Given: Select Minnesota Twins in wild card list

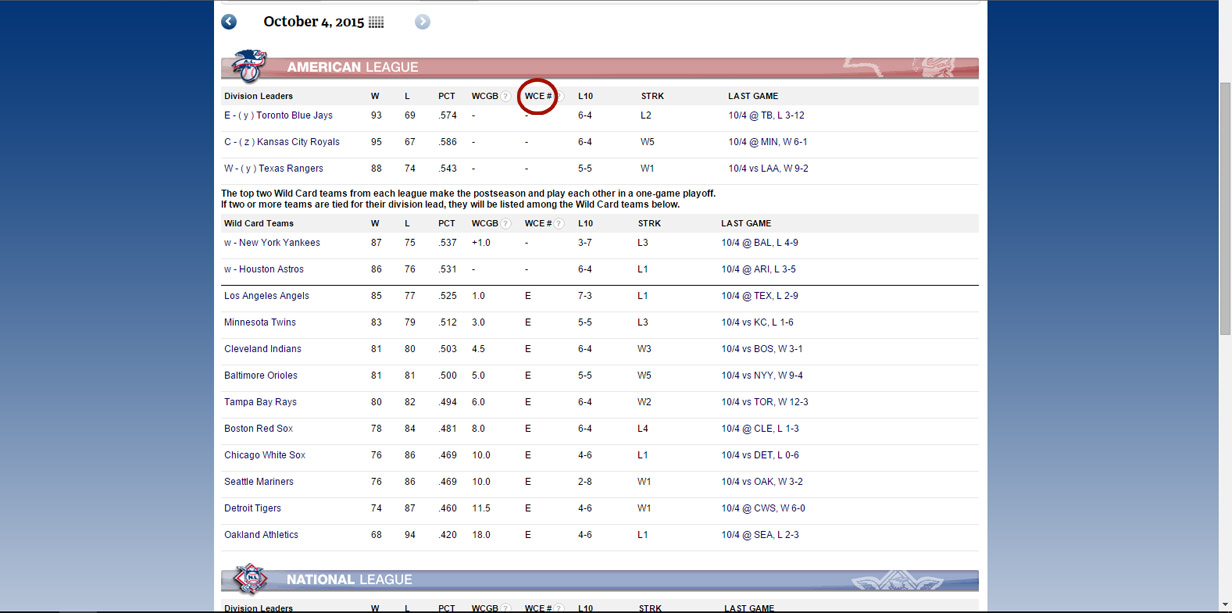Looking at the screenshot, I should (x=259, y=323).
